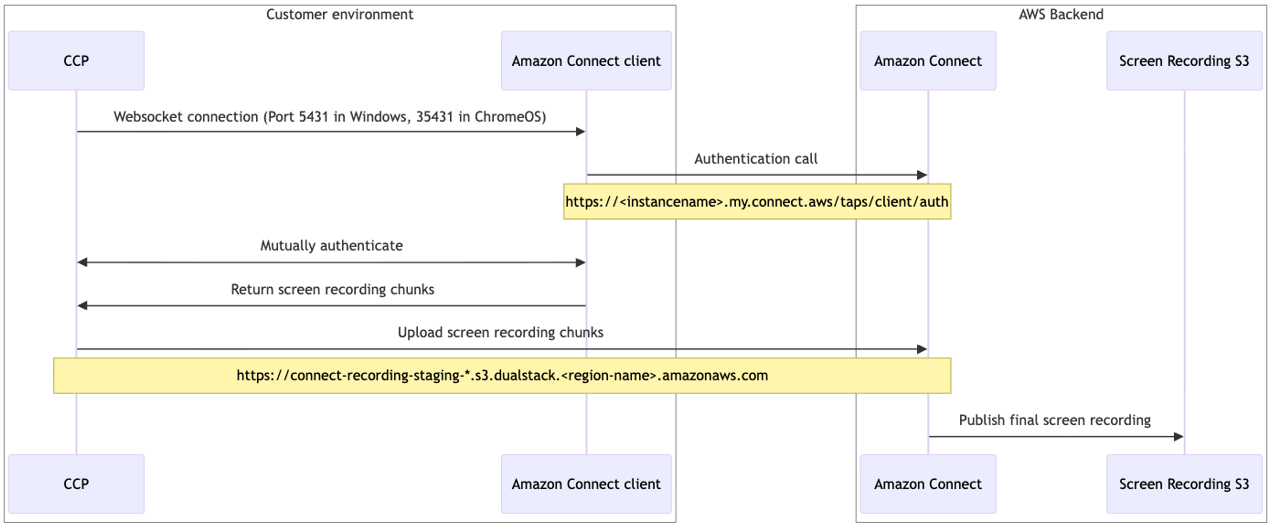The height and width of the screenshot is (525, 1272).
Task: Select the top Amazon Connect client box
Action: click(586, 61)
